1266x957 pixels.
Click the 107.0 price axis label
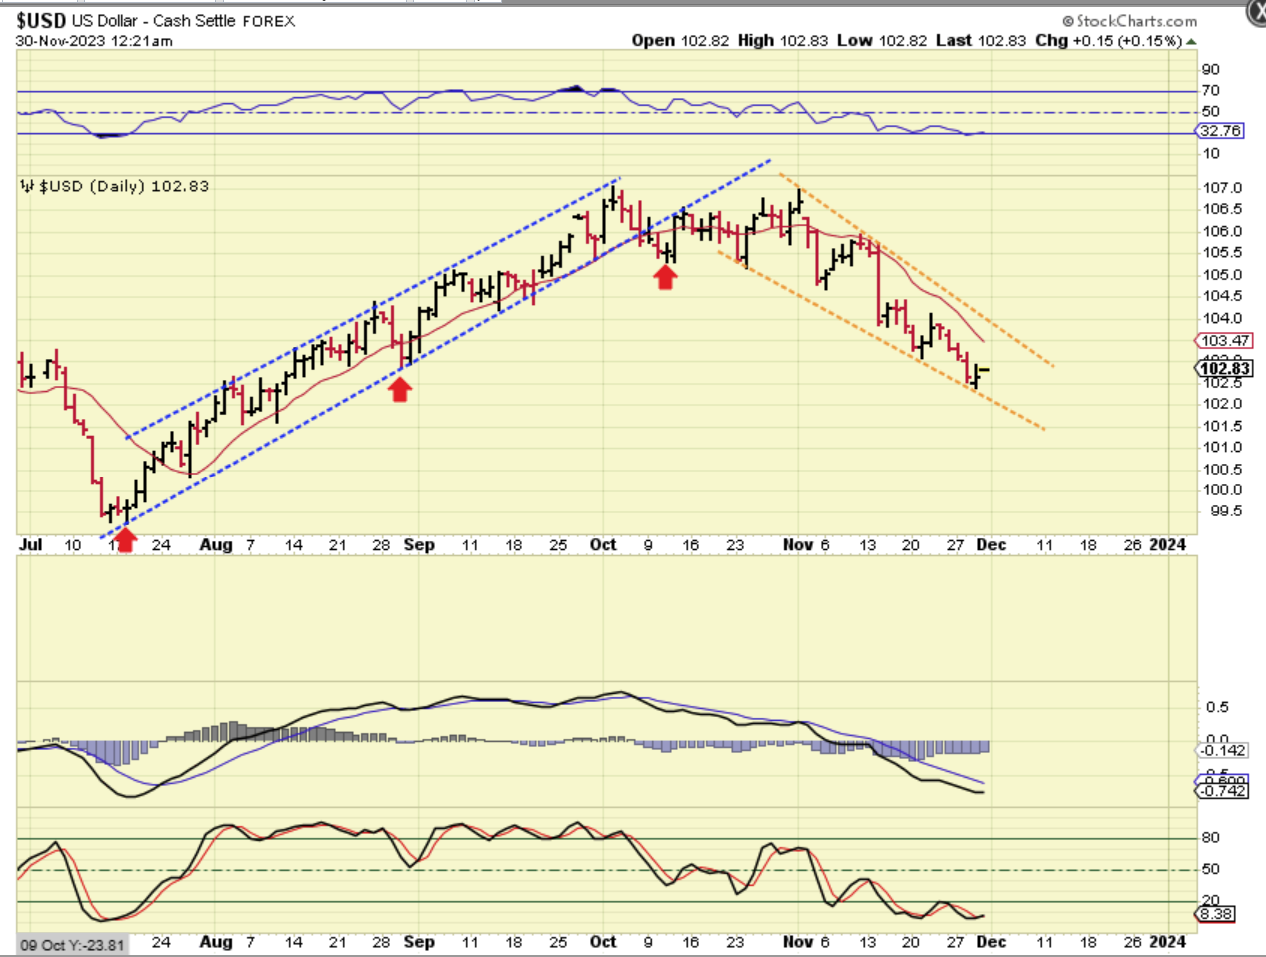[1222, 188]
